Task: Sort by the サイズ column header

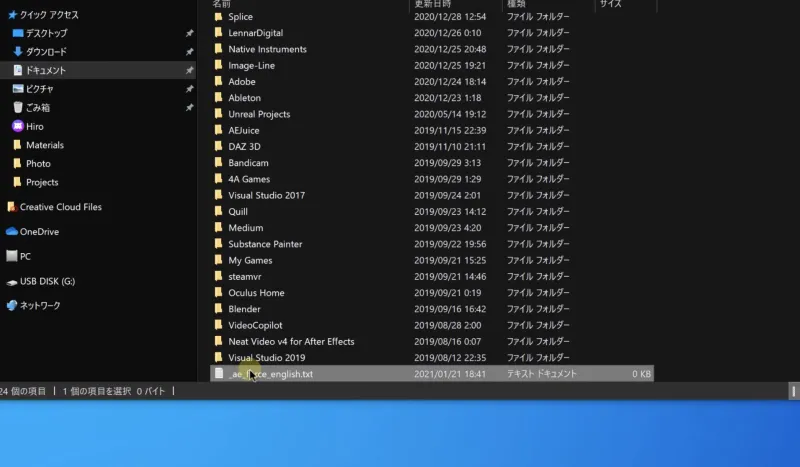Action: tap(611, 4)
